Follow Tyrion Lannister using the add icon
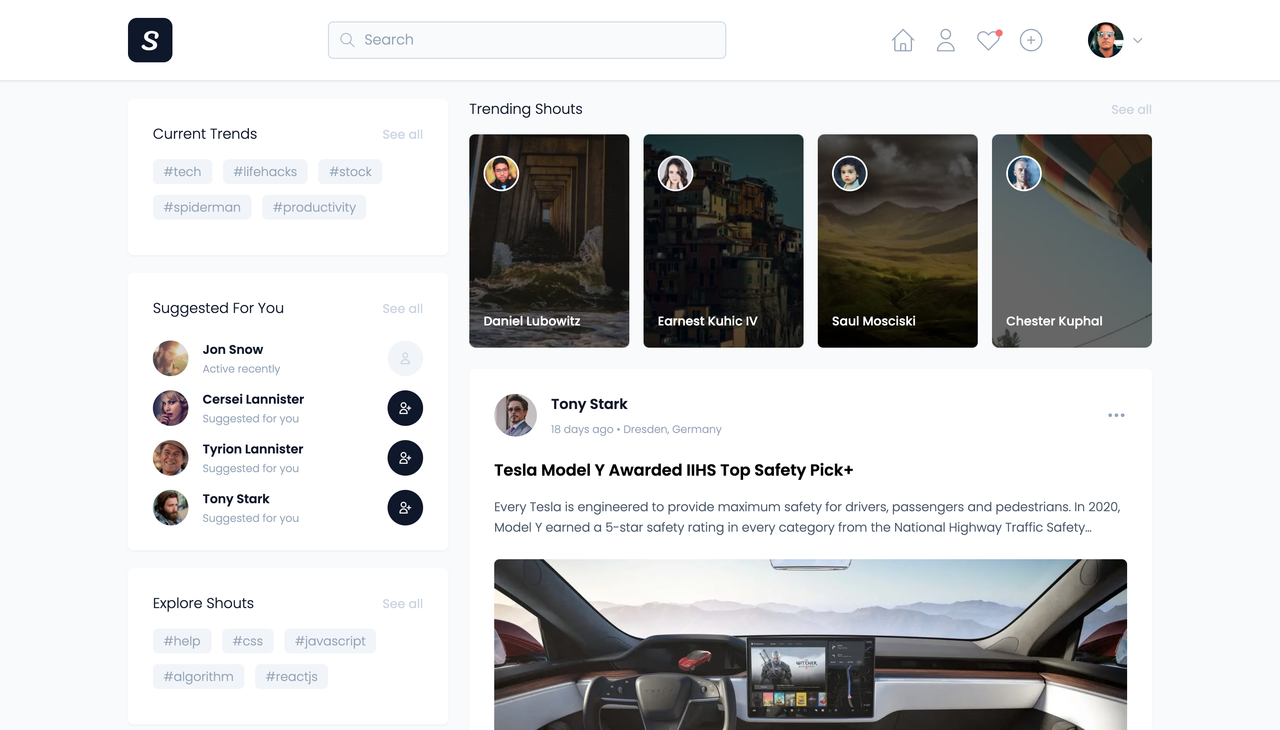The height and width of the screenshot is (730, 1280). (x=405, y=458)
